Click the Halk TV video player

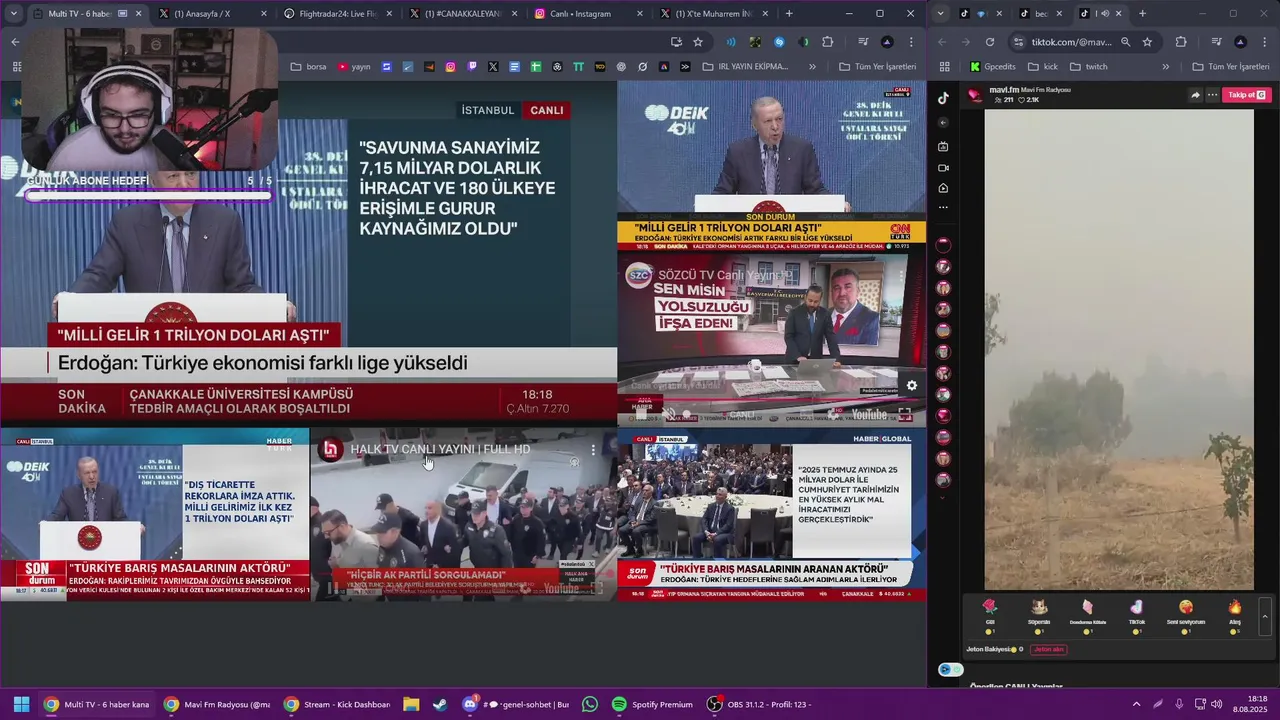[463, 516]
